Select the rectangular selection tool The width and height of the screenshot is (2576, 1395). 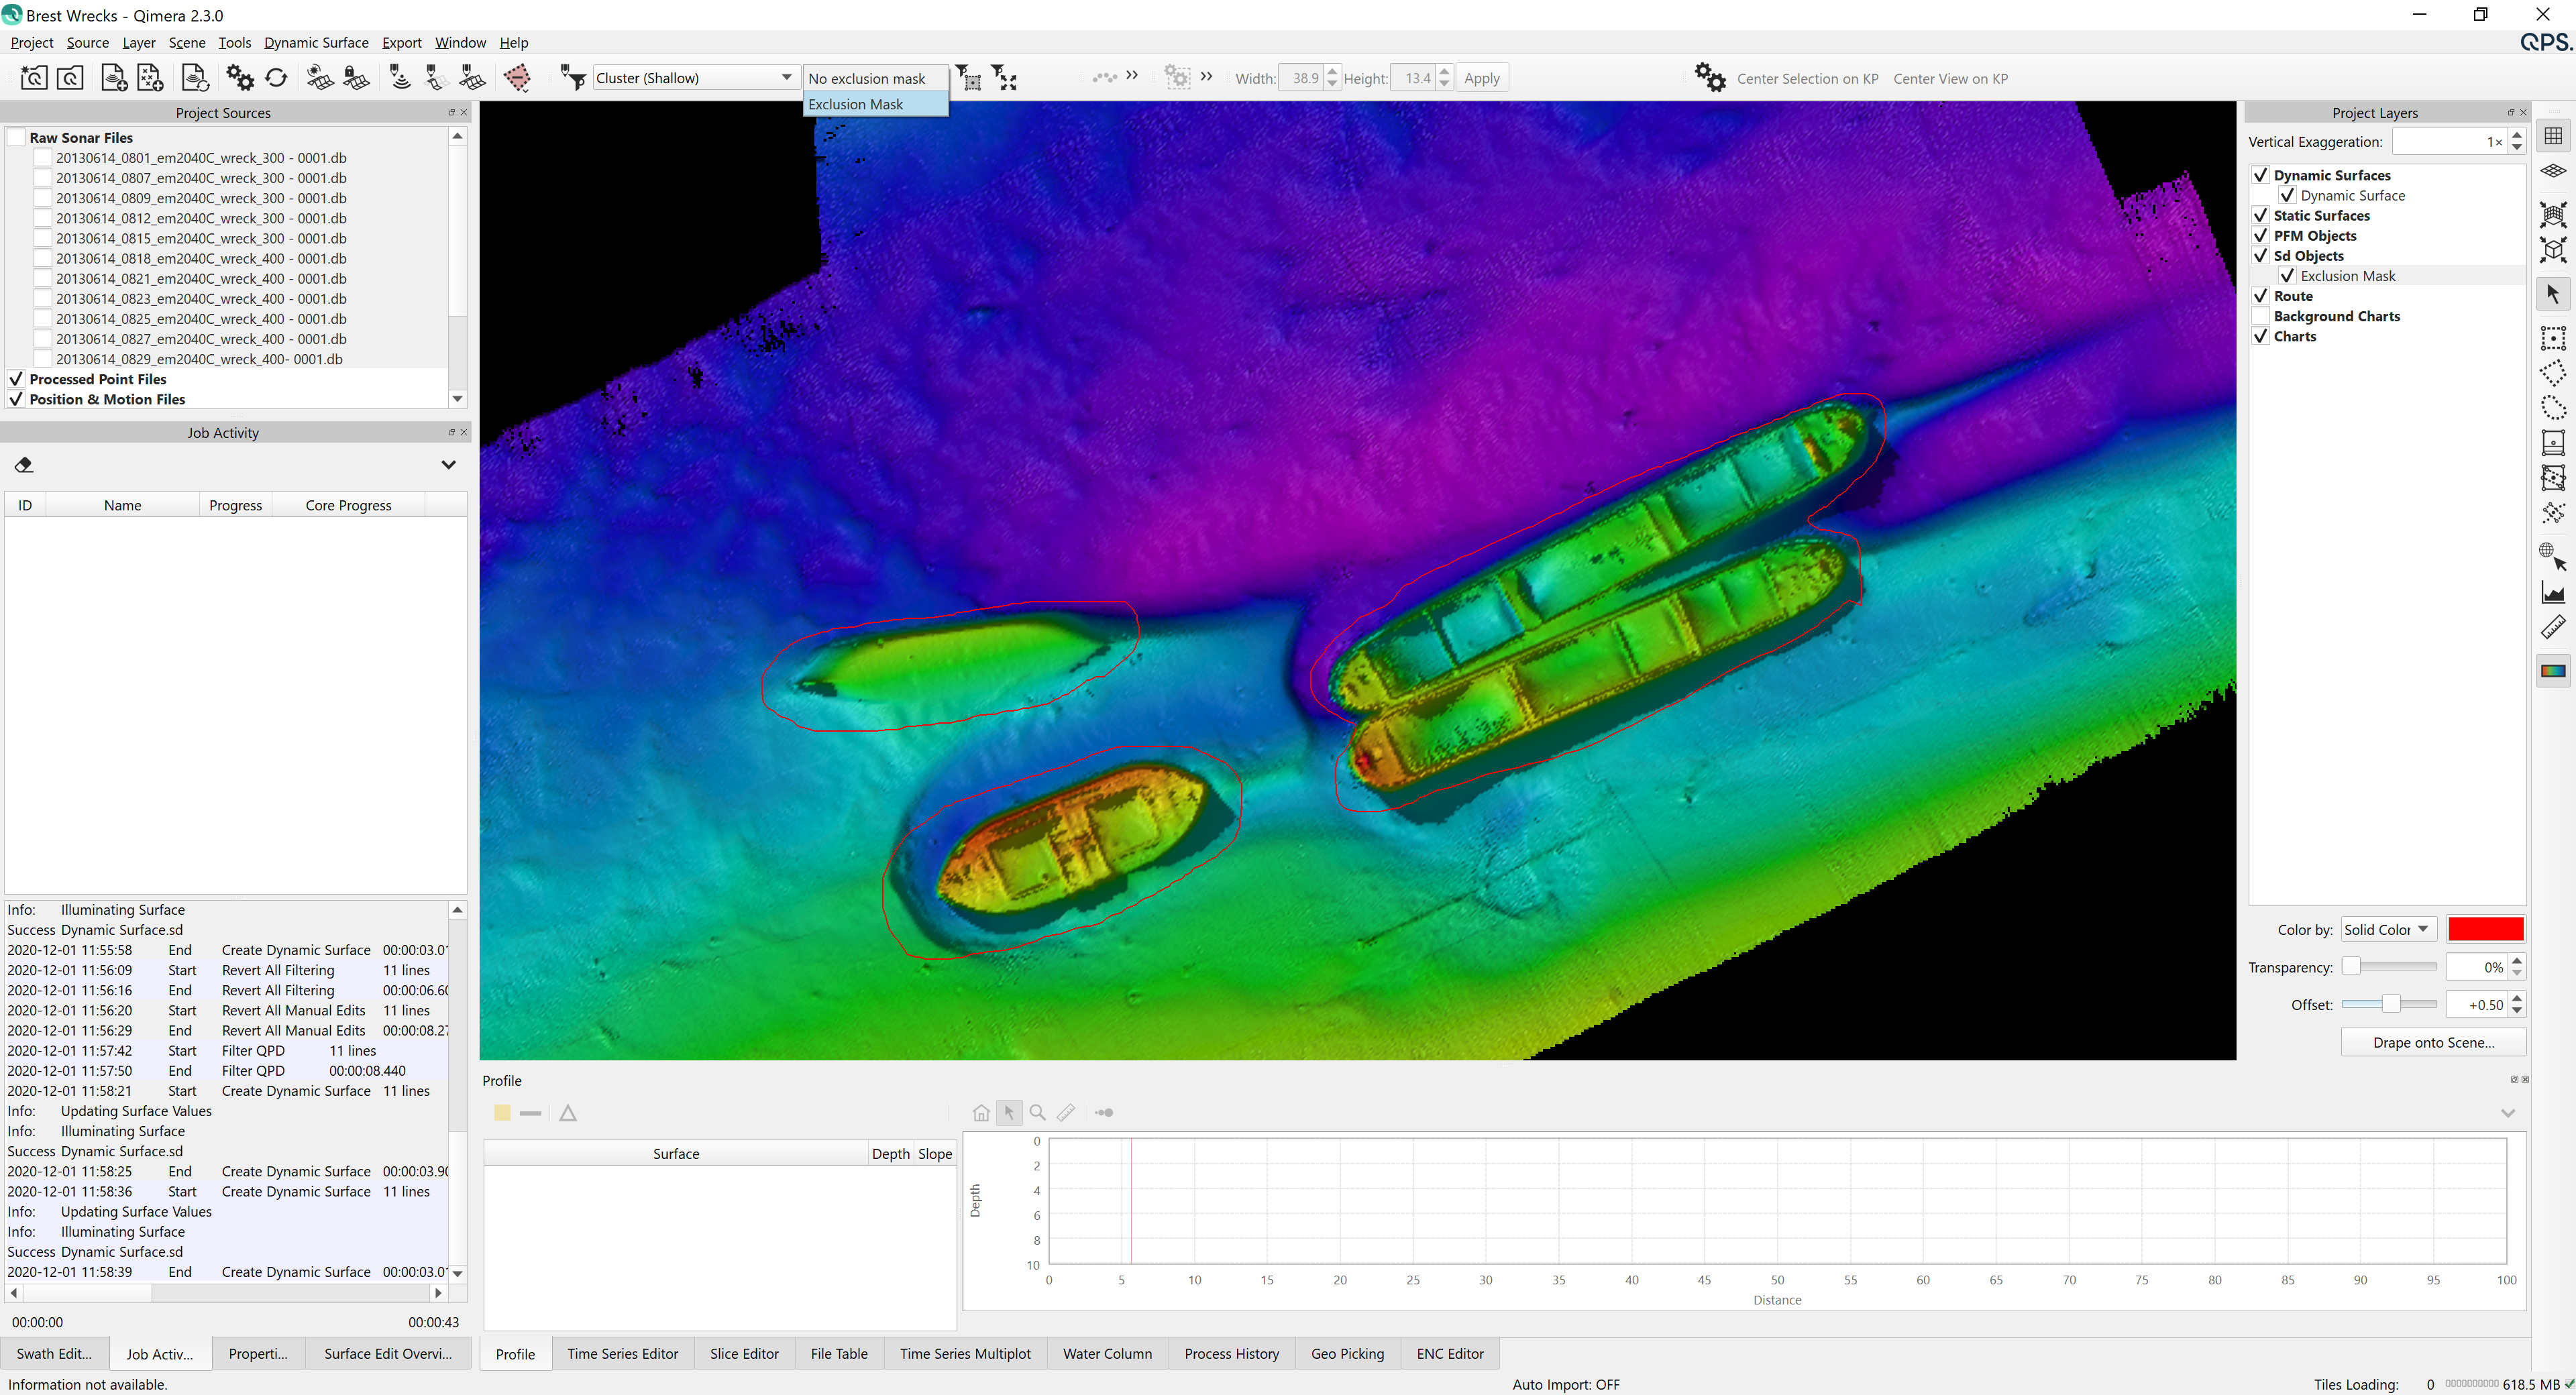tap(2553, 338)
